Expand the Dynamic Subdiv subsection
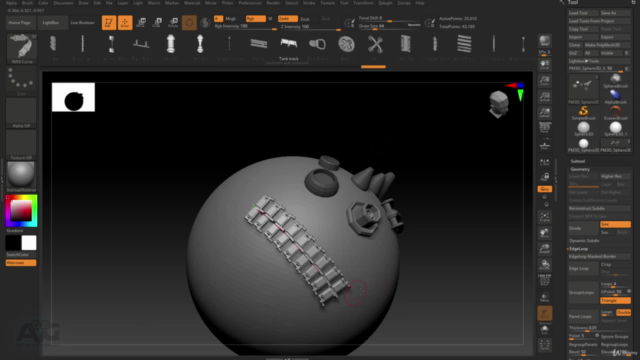The height and width of the screenshot is (360, 640). coord(584,241)
